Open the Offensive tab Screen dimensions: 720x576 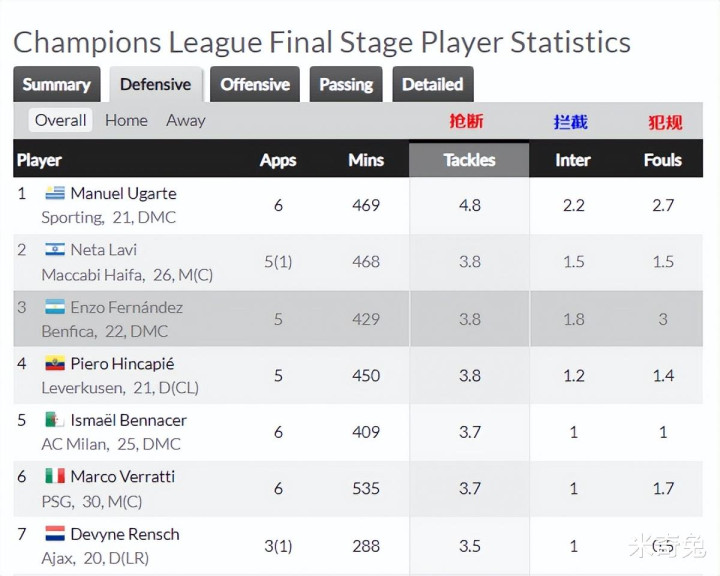point(255,84)
